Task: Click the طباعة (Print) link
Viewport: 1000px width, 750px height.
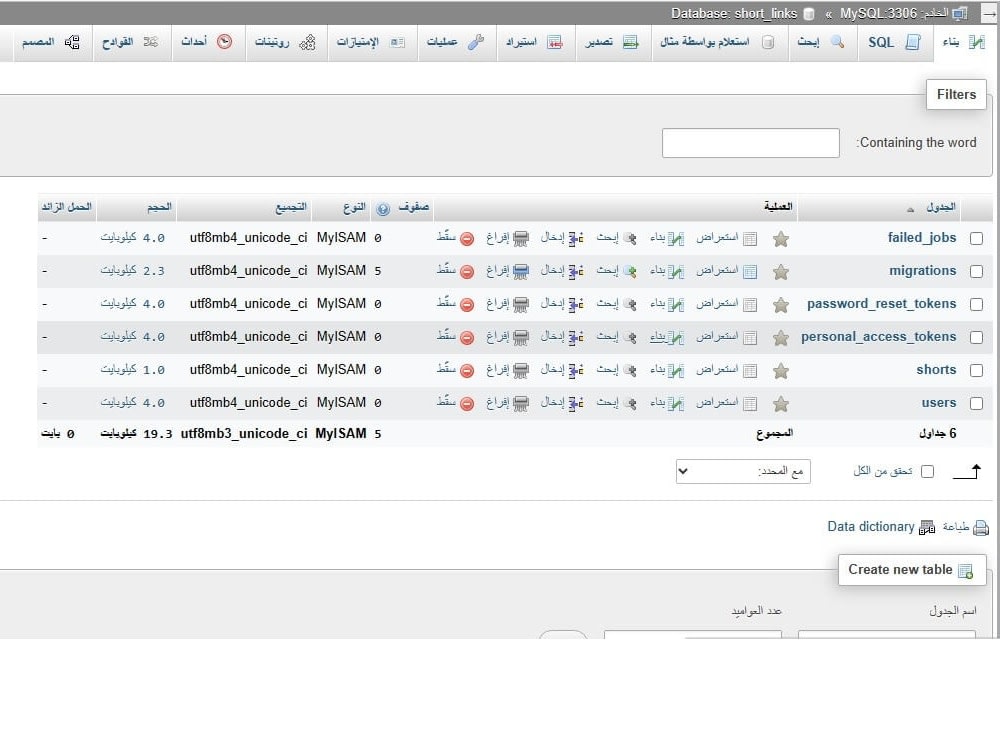Action: (x=956, y=527)
